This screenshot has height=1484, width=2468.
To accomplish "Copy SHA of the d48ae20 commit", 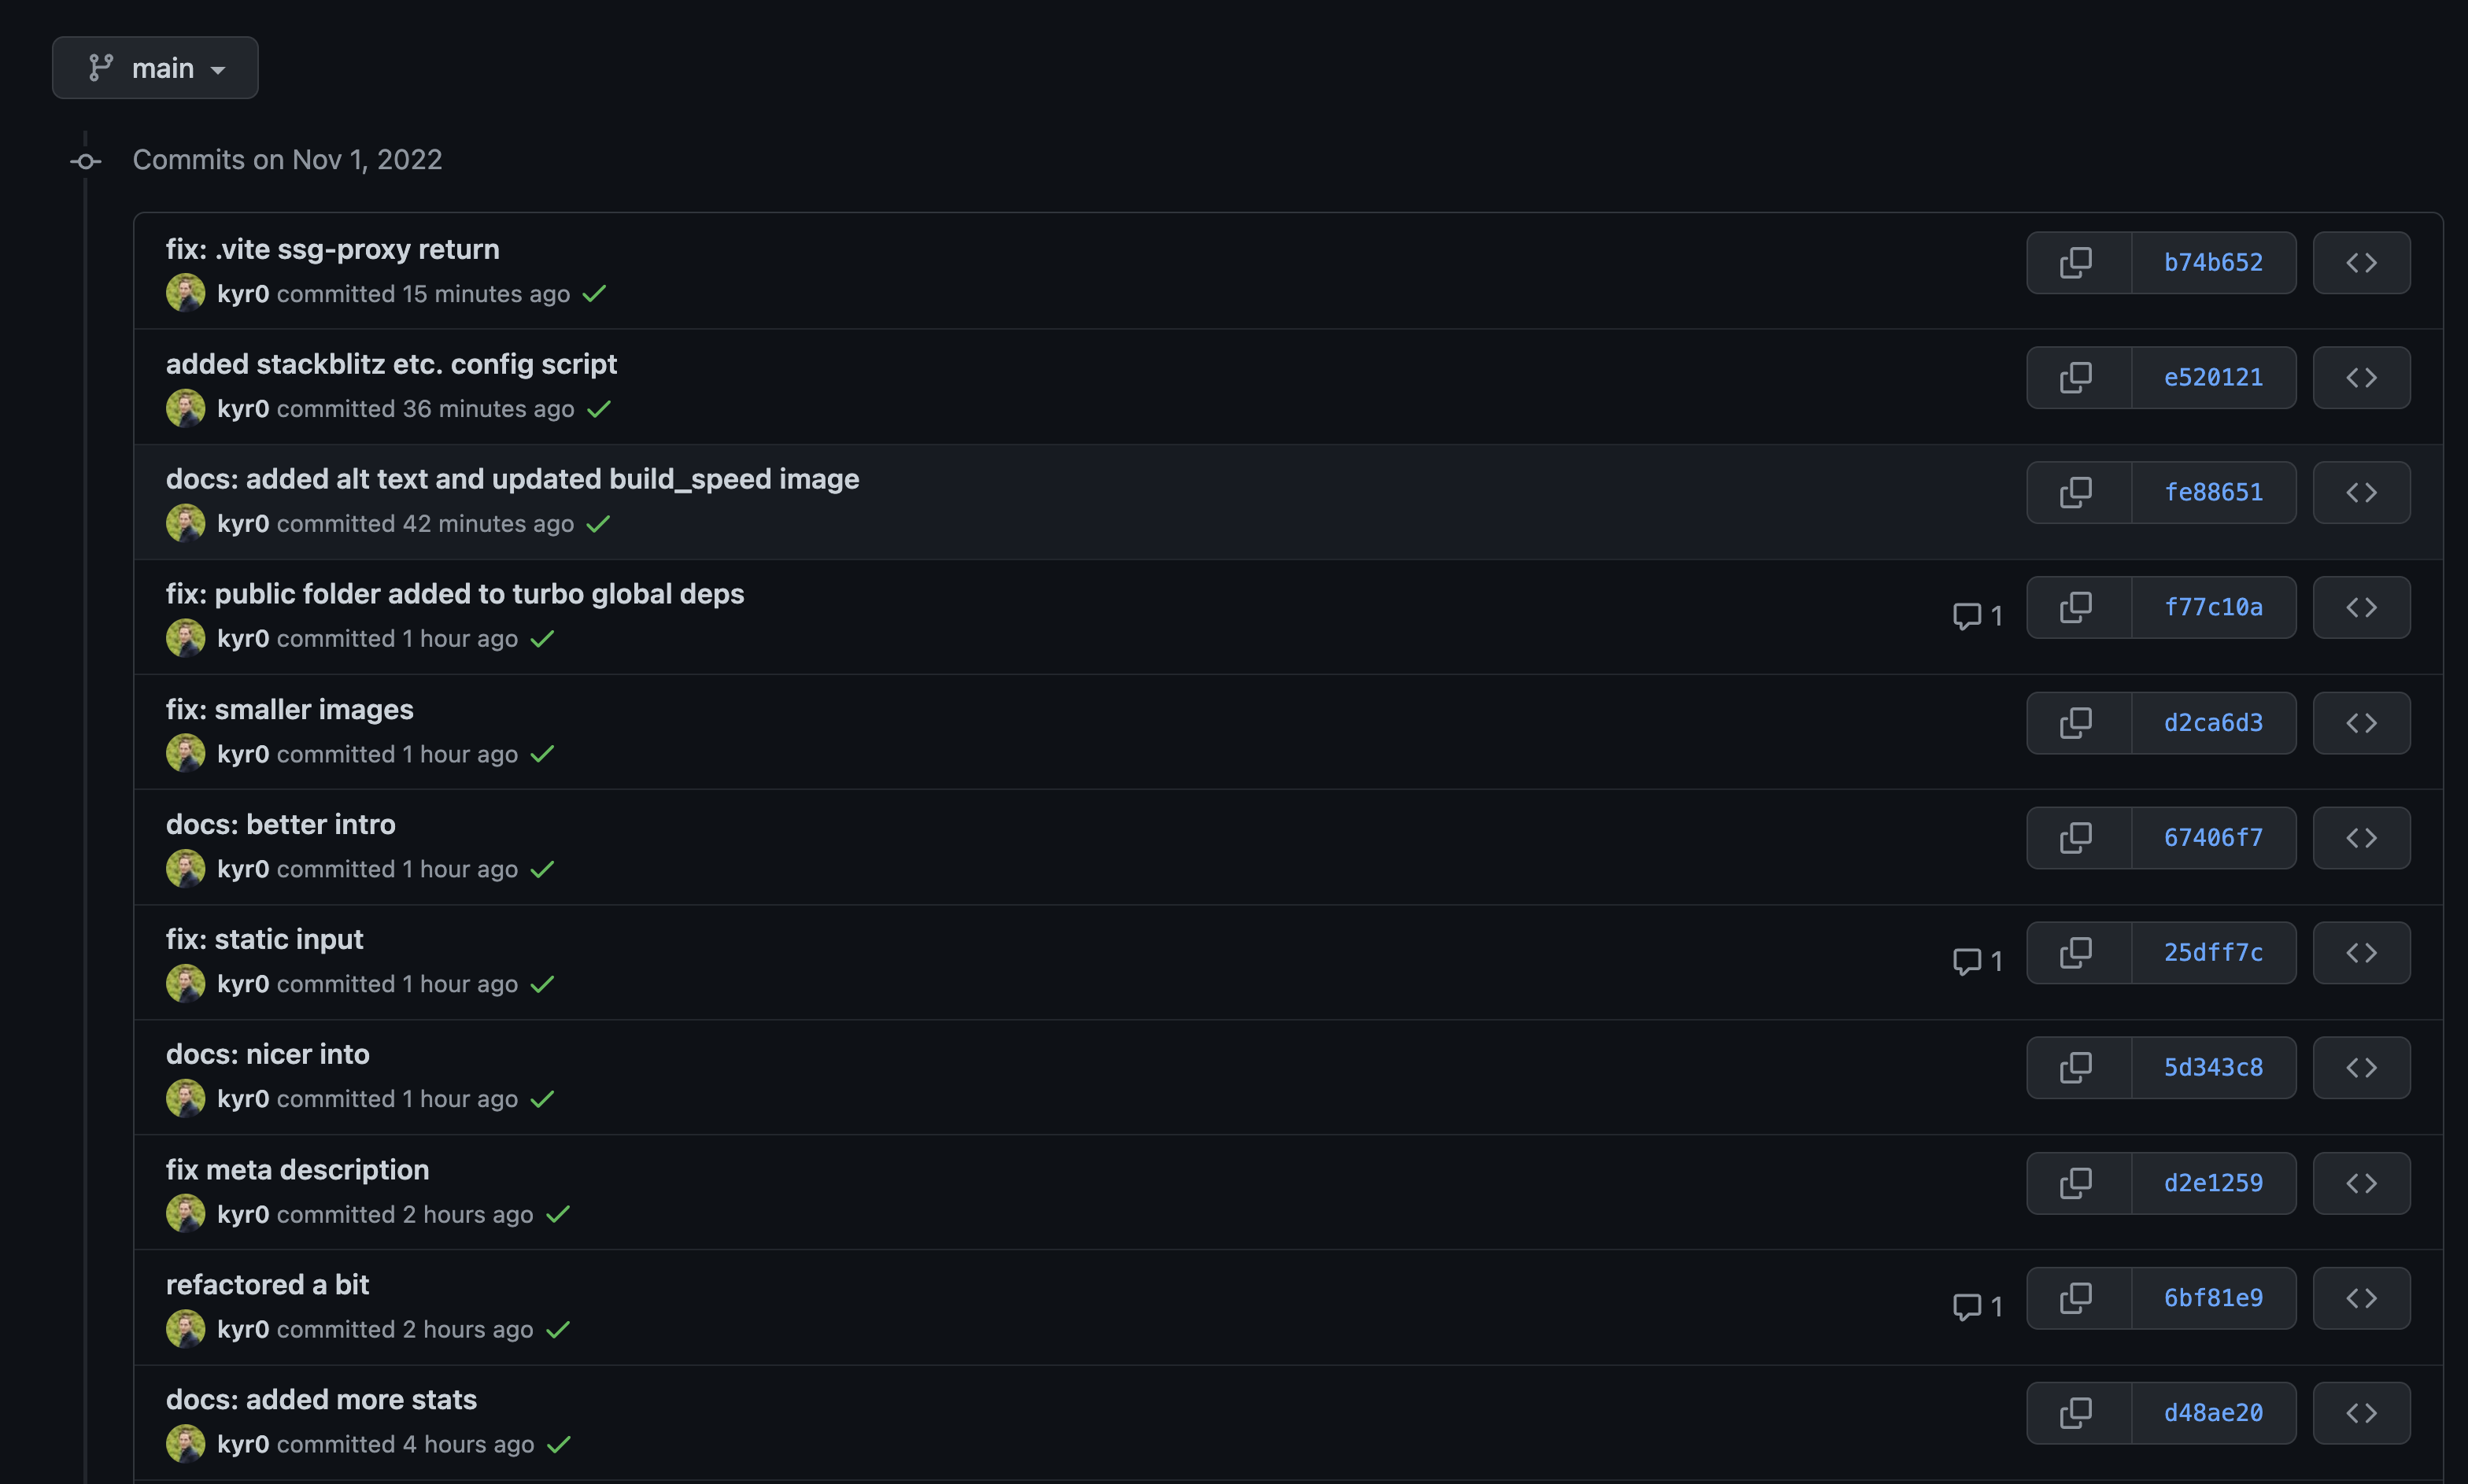I will tap(2075, 1412).
